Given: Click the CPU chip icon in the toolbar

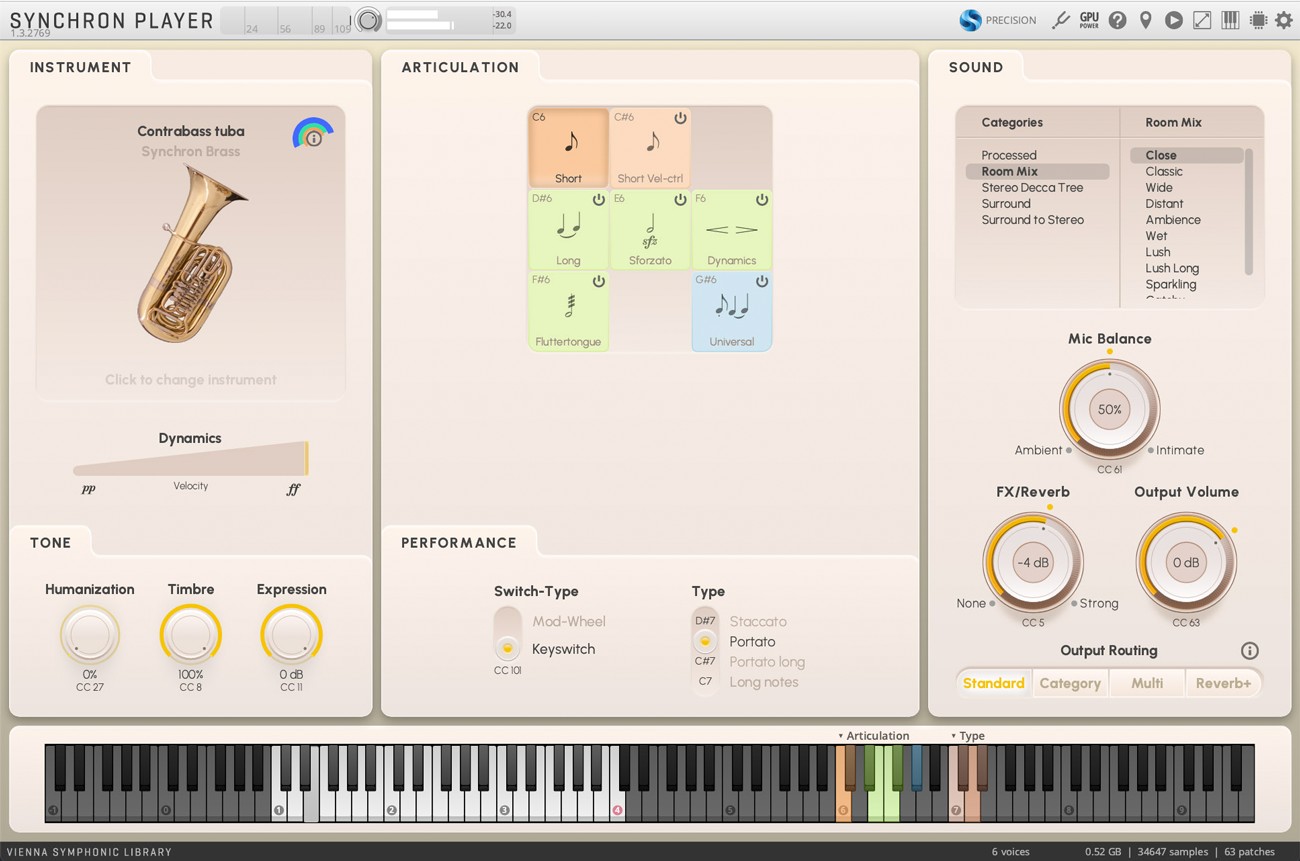Looking at the screenshot, I should click(x=1257, y=19).
